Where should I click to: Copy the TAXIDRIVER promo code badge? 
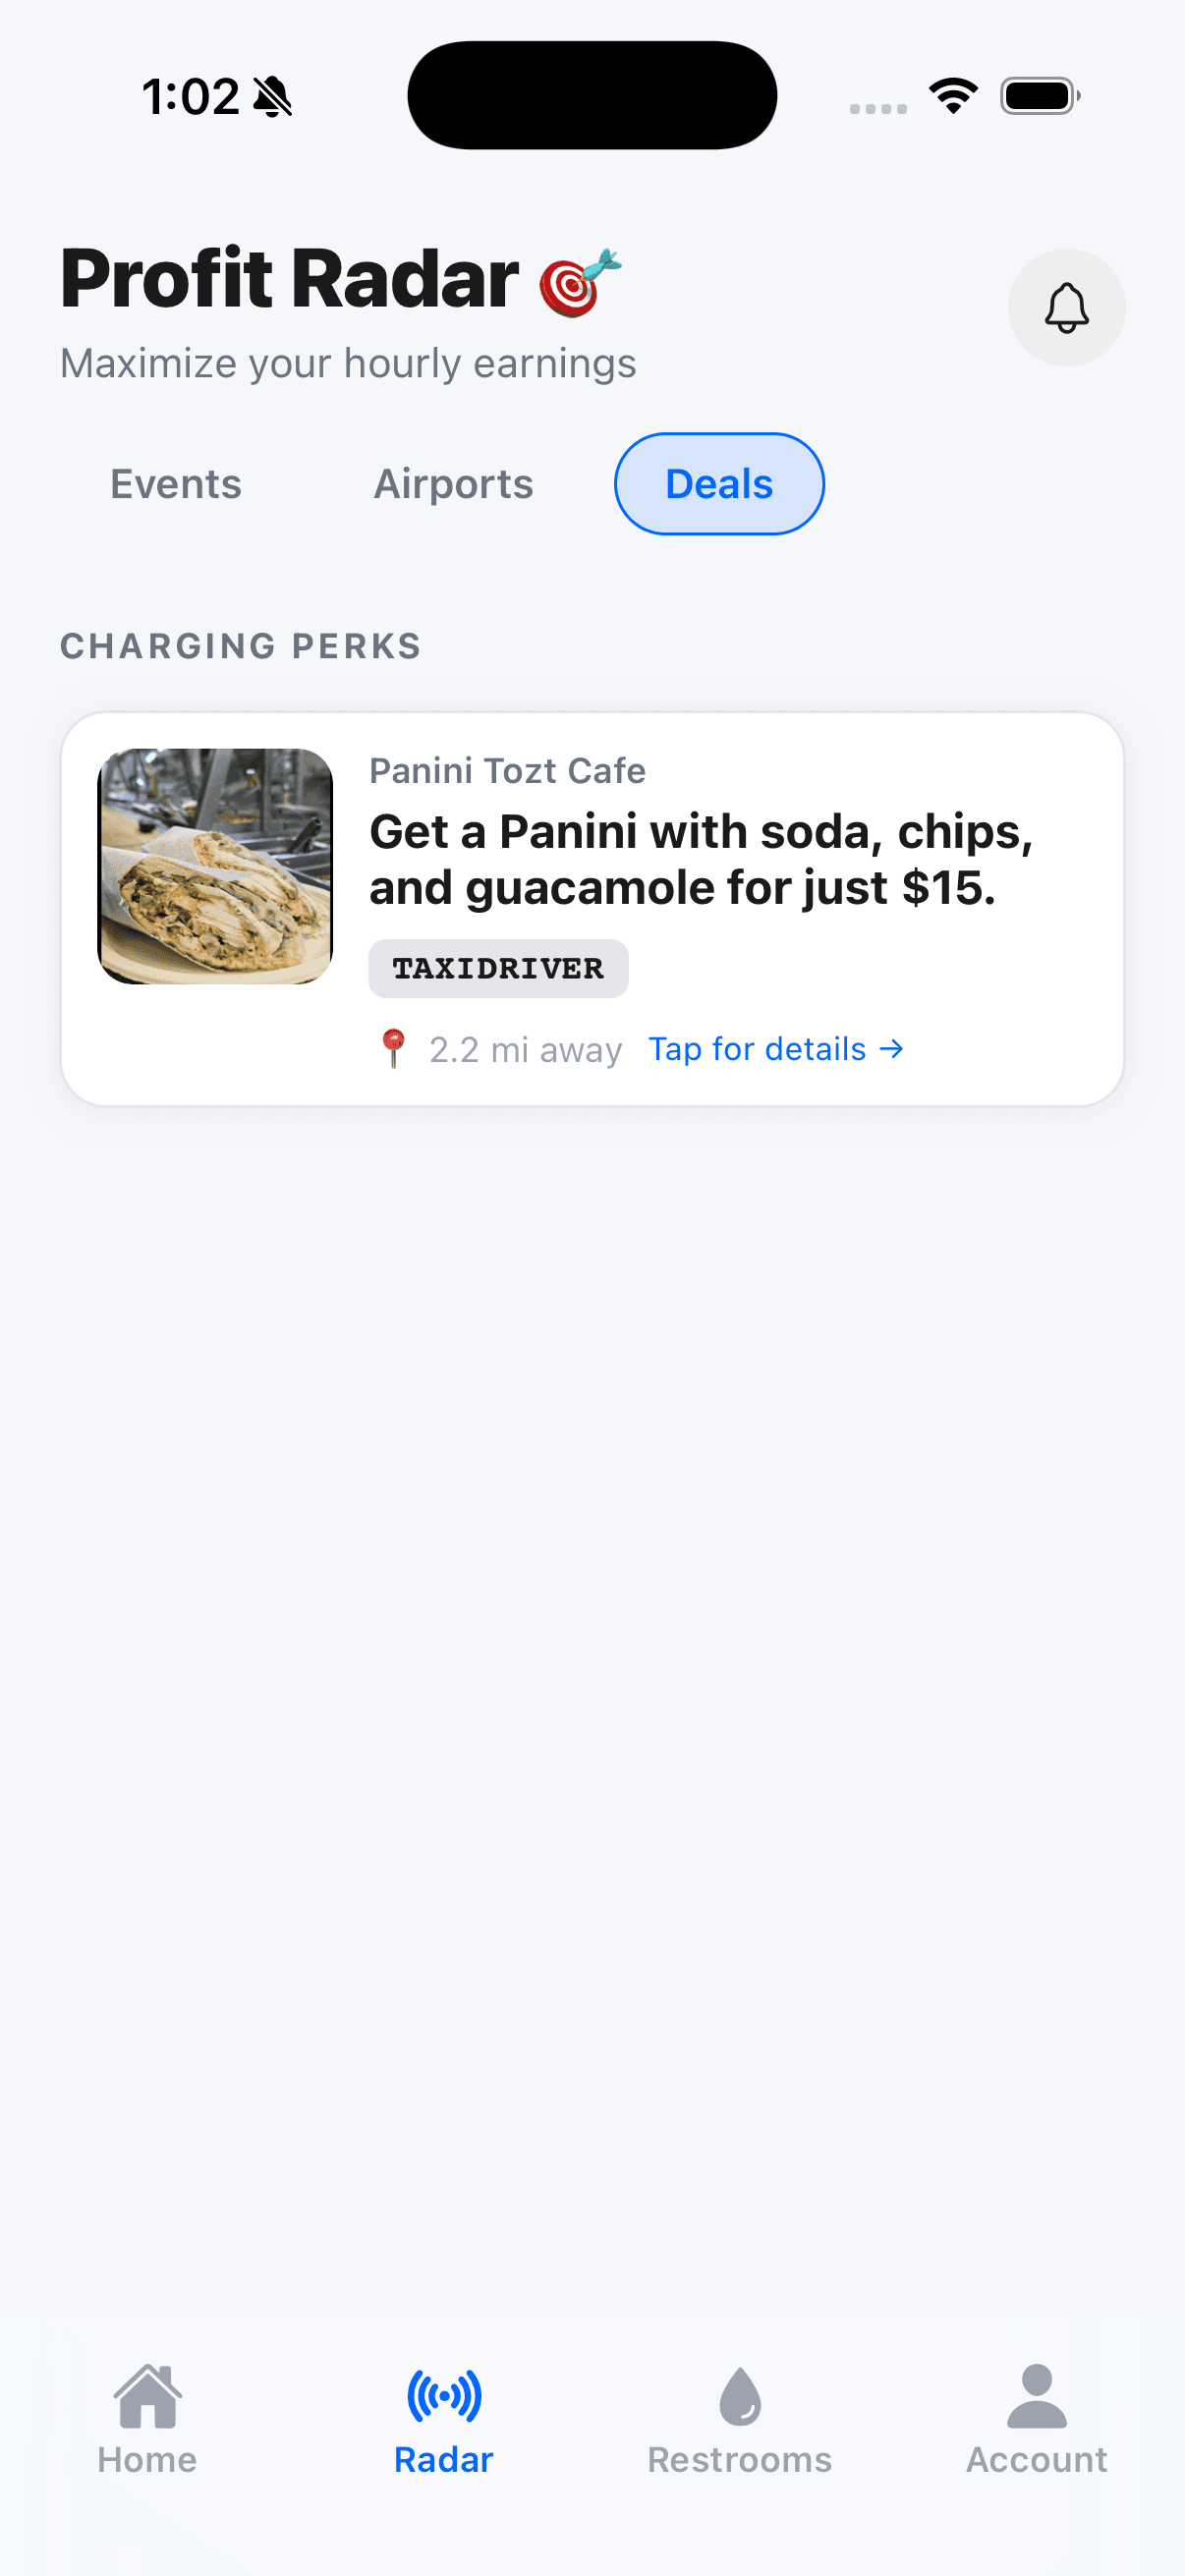tap(498, 968)
